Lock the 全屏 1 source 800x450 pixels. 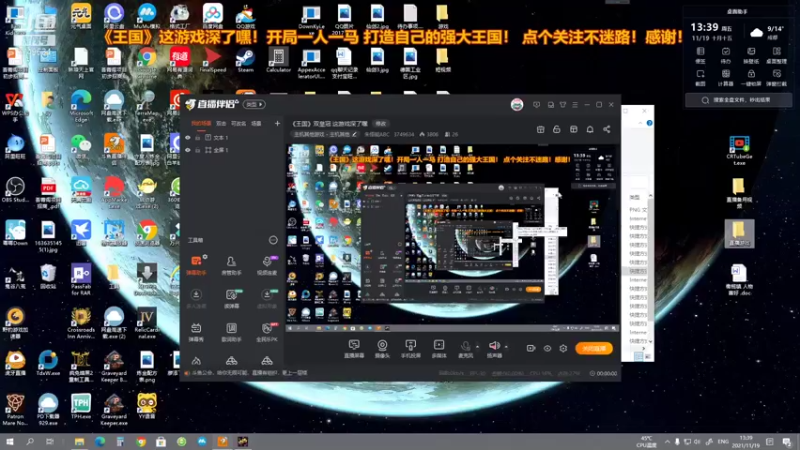click(197, 150)
